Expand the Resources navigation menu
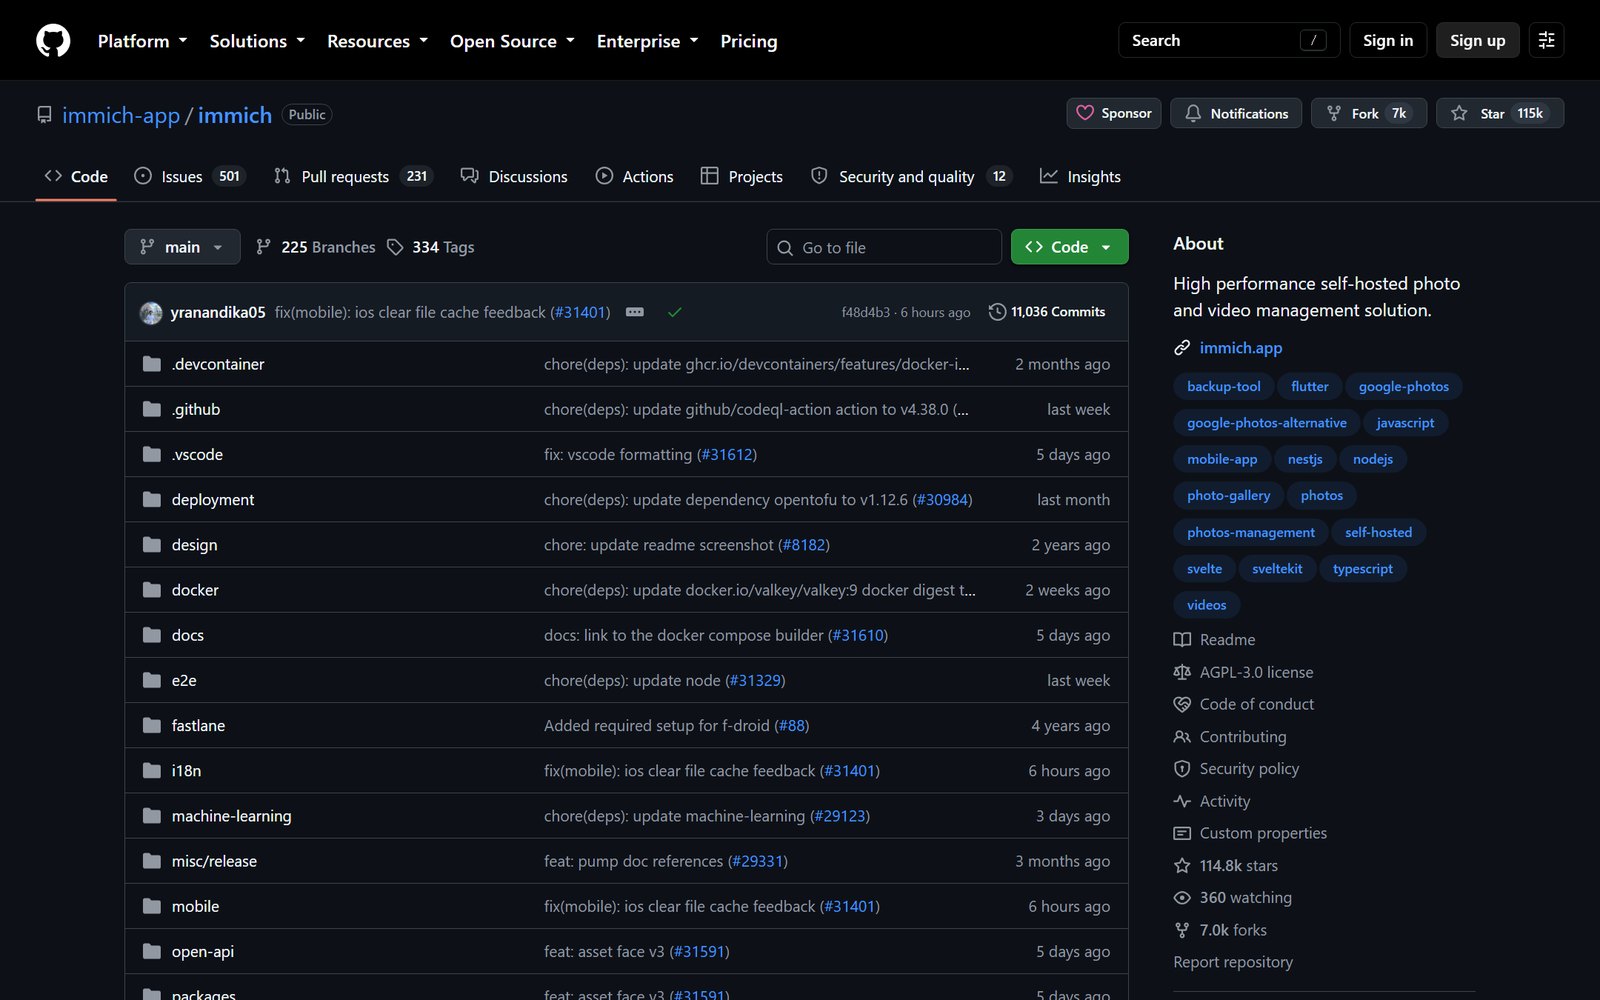Image resolution: width=1600 pixels, height=1000 pixels. 377,41
